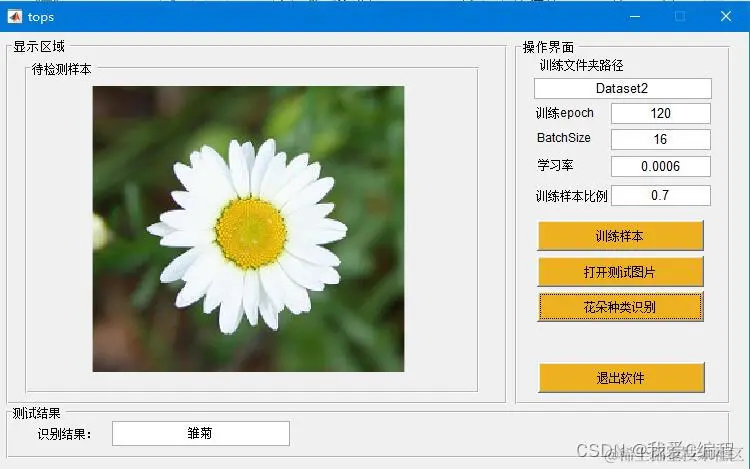Focus the BatchSize field showing 16
The width and height of the screenshot is (750, 469).
[x=661, y=139]
